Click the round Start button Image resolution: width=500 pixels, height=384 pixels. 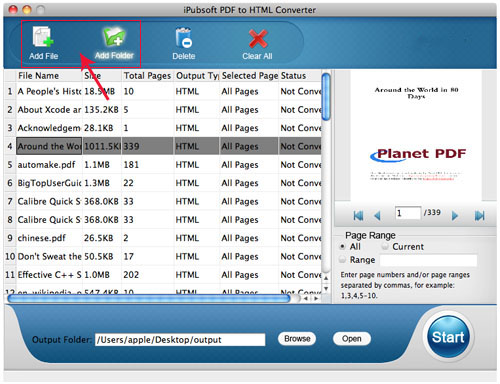pos(448,337)
